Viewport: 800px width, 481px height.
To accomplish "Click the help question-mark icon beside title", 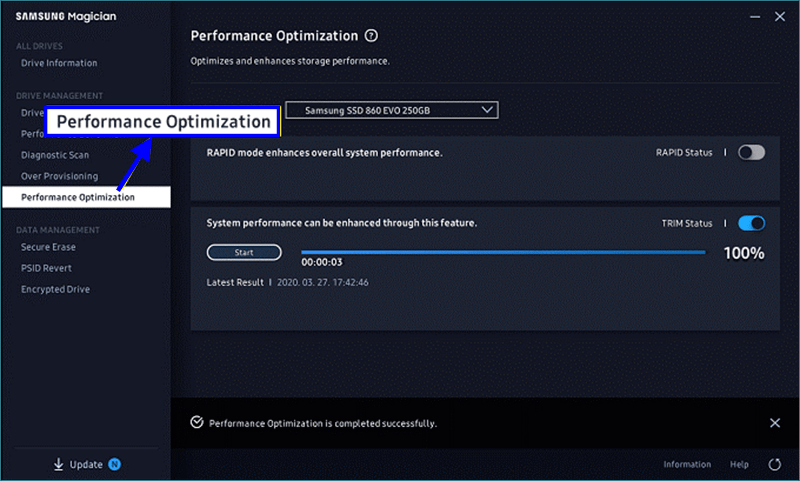I will [x=371, y=36].
